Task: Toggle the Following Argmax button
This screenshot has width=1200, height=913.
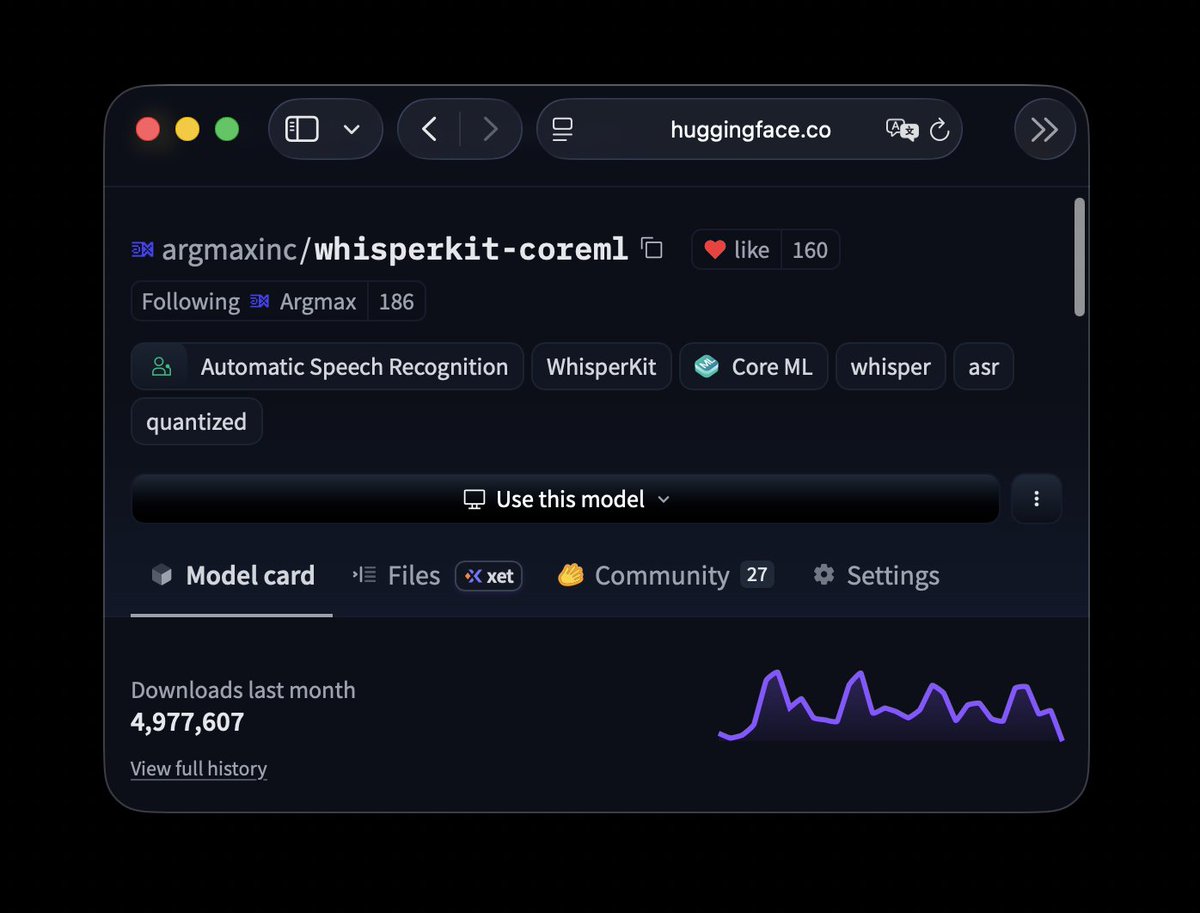Action: click(x=249, y=301)
